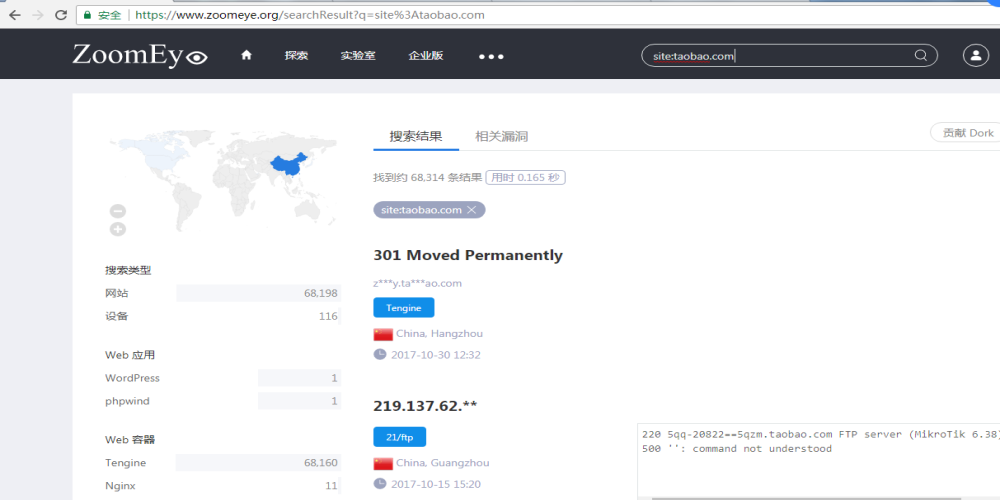Viewport: 1000px width, 500px height.
Task: Switch to 搜索结果 tab
Action: click(416, 136)
